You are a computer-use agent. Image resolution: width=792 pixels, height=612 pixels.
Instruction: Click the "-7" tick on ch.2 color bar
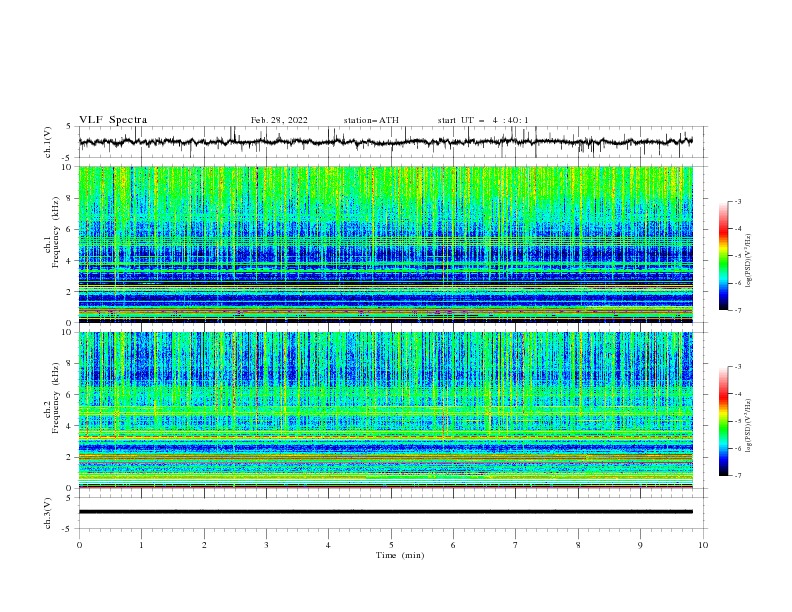(738, 476)
